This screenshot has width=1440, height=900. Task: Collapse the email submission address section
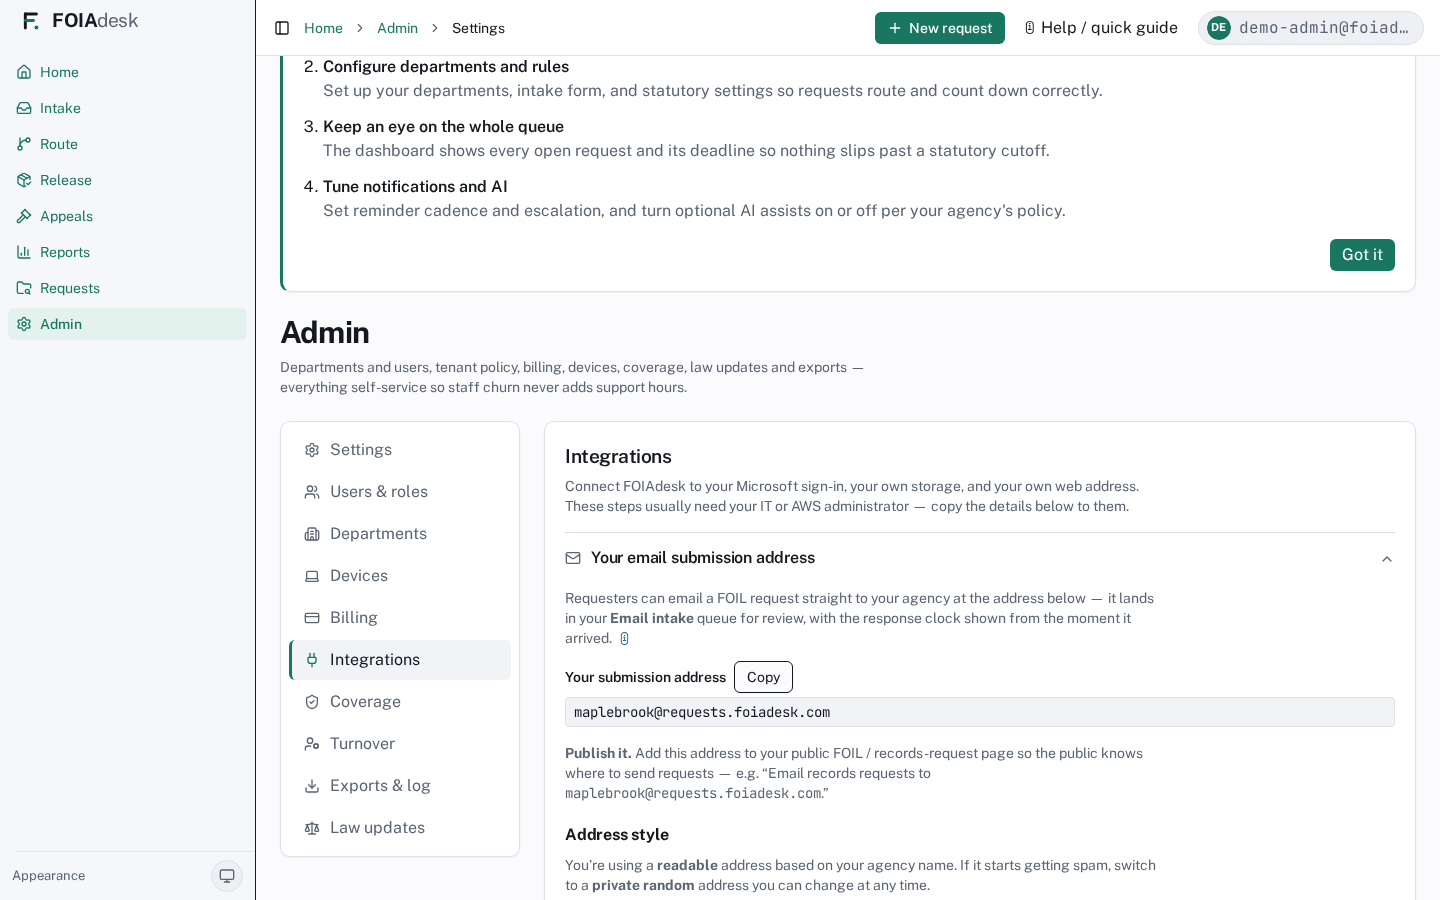point(1387,559)
